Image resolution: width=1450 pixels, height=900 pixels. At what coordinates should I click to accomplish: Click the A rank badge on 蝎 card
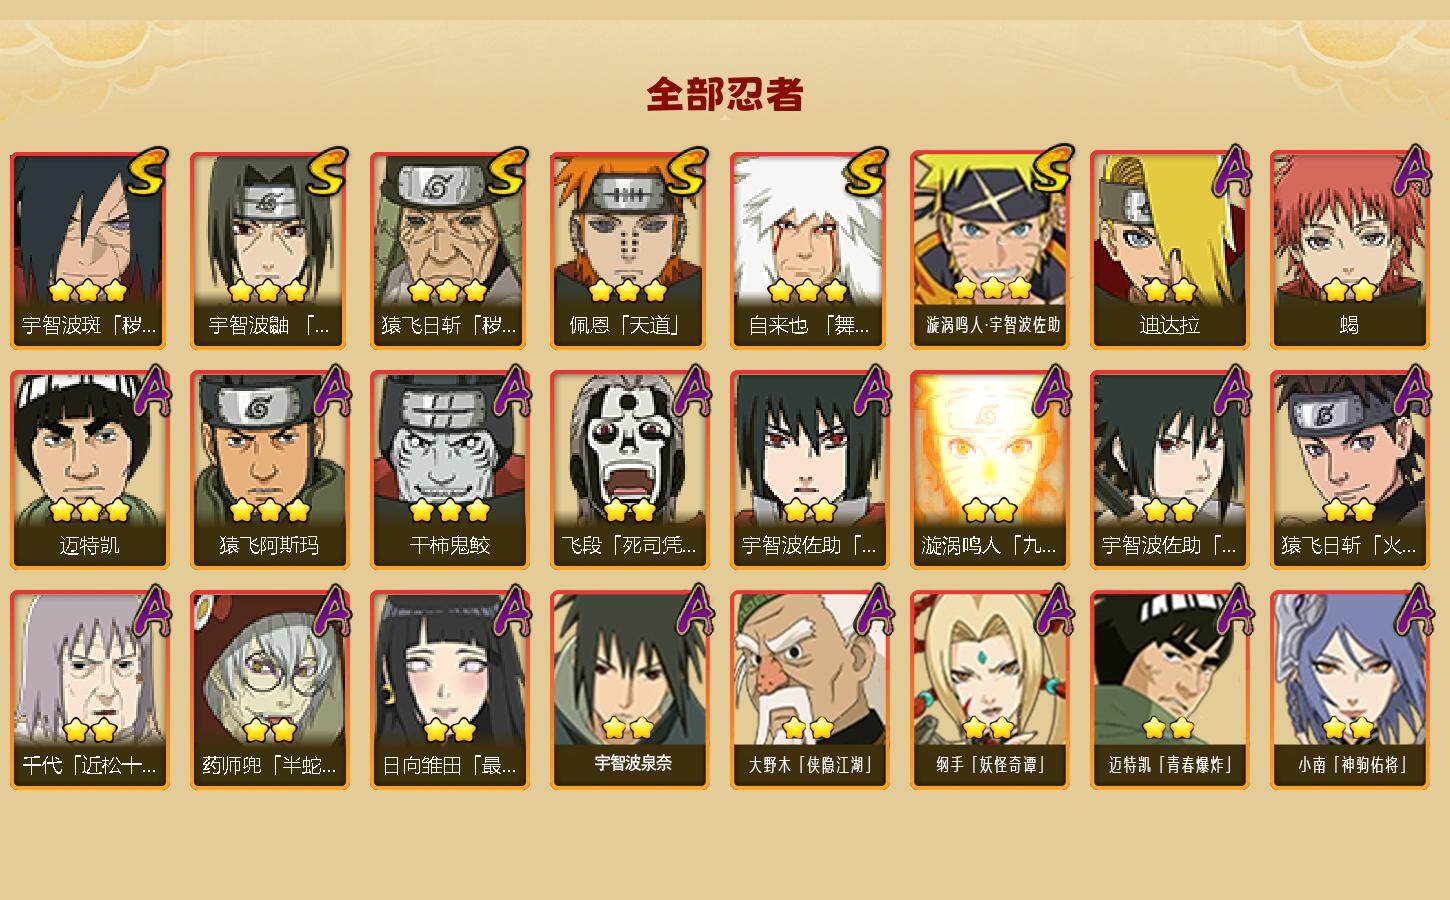pos(1411,172)
